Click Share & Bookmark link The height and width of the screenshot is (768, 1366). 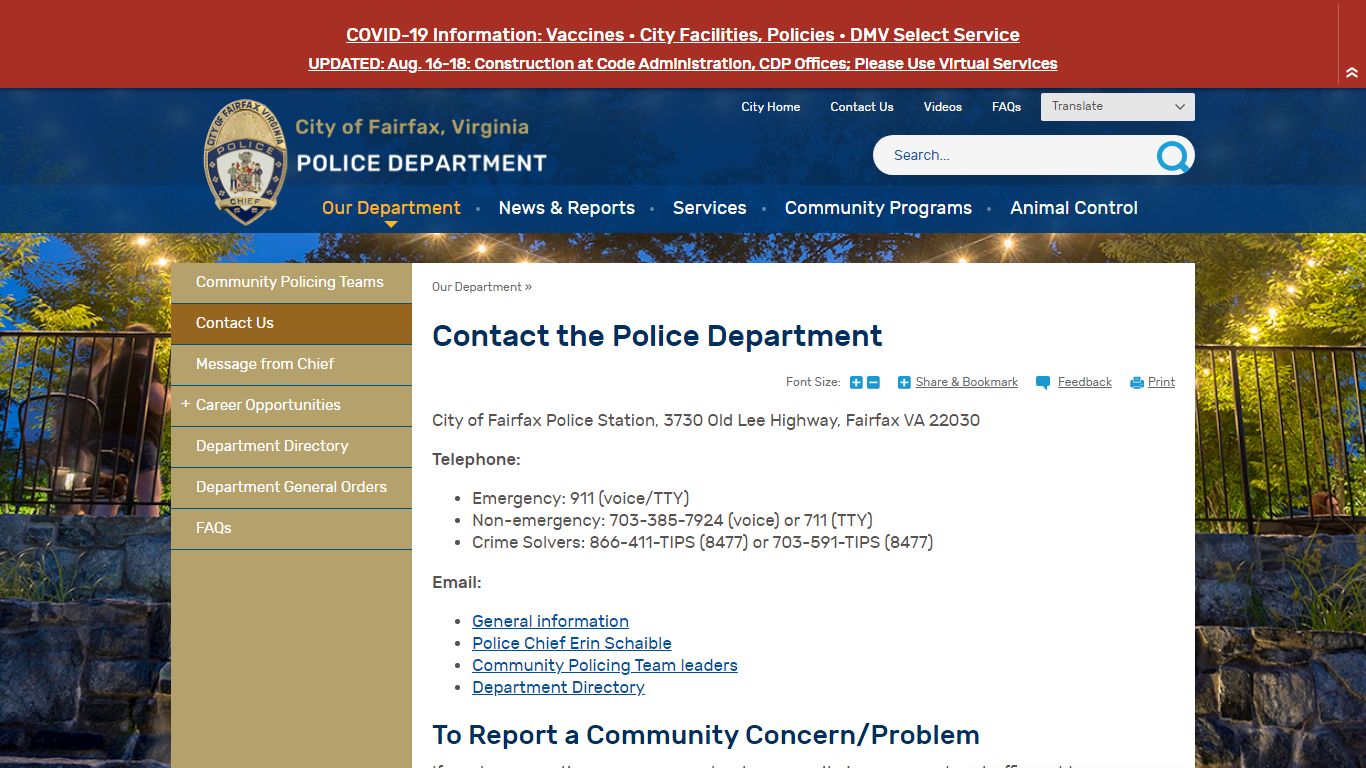click(x=967, y=383)
